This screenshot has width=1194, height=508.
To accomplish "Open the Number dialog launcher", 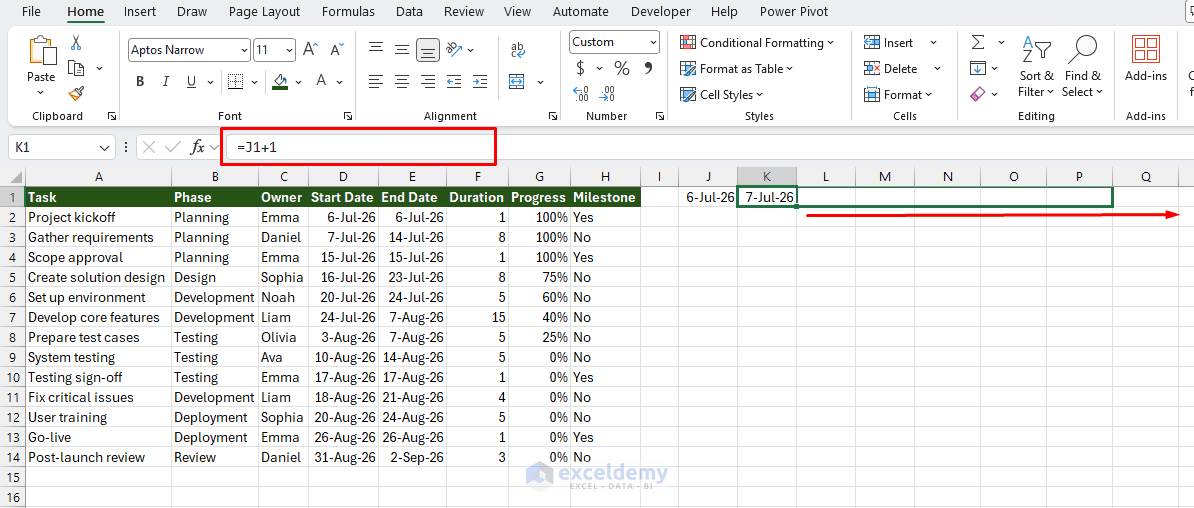I will (660, 117).
